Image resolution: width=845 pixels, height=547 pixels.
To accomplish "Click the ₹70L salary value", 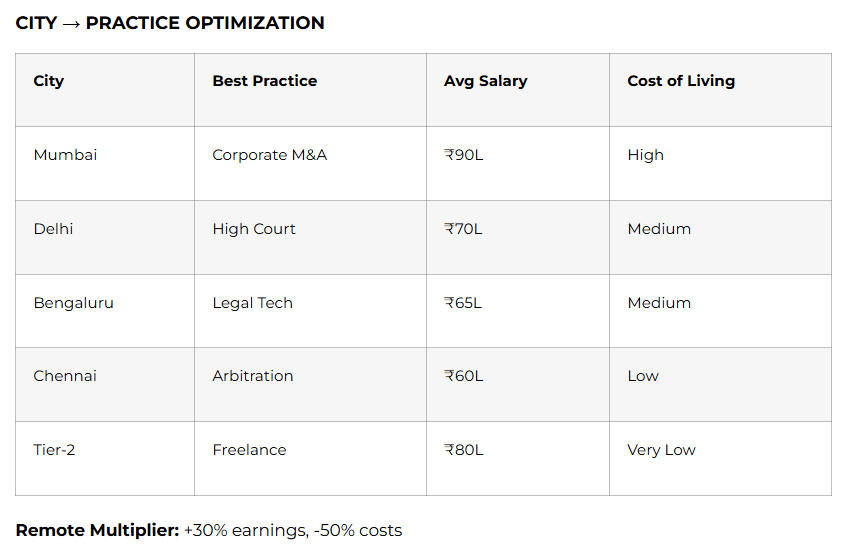I will 463,229.
